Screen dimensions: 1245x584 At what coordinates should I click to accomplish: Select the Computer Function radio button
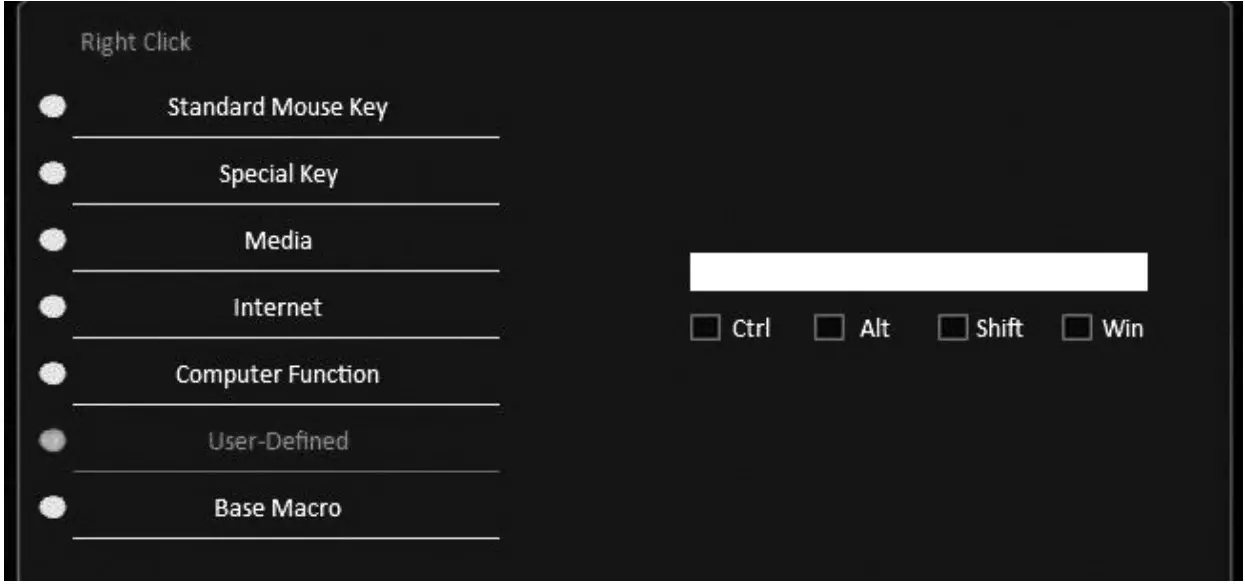(53, 374)
